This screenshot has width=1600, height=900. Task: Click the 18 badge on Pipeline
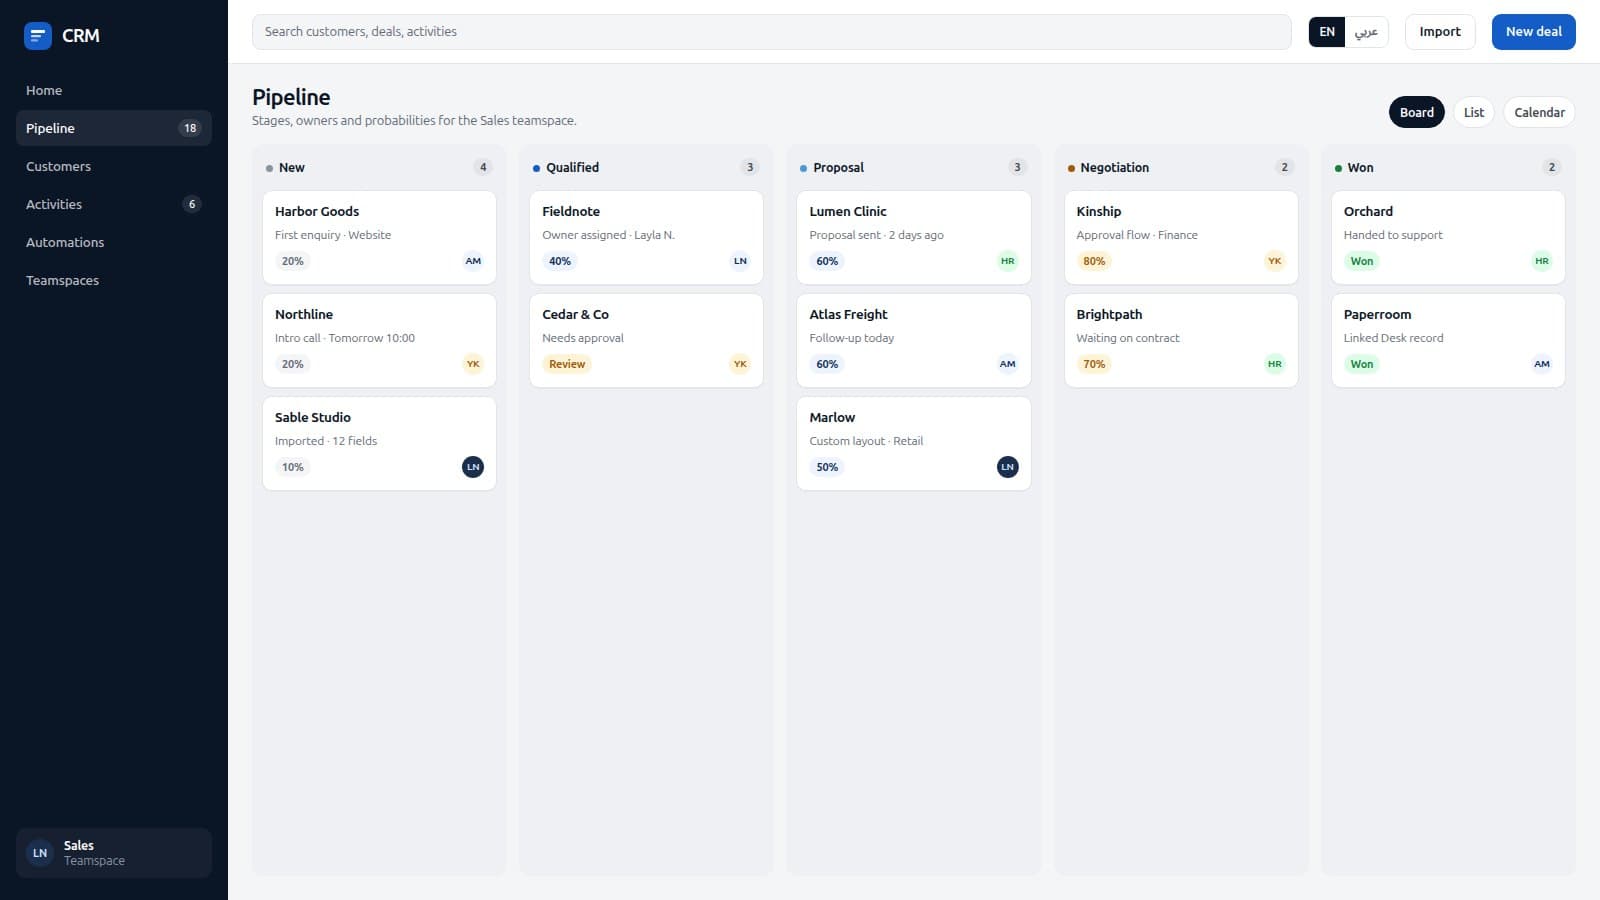coord(190,128)
